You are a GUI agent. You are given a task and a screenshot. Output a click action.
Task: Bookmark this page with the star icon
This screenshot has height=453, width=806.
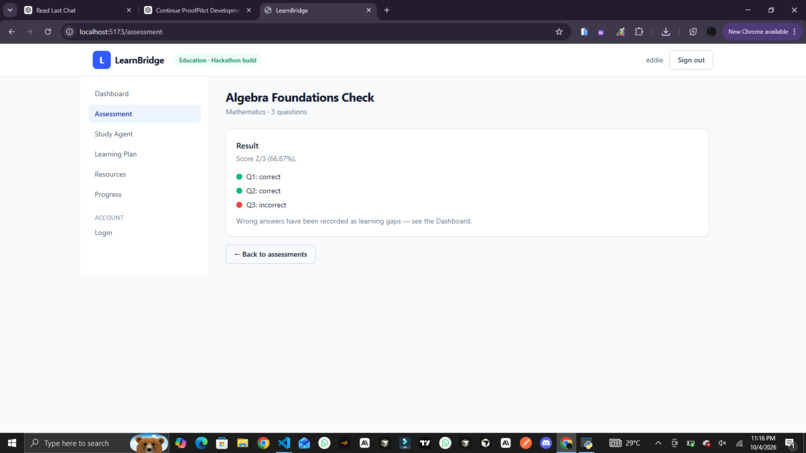click(x=559, y=32)
